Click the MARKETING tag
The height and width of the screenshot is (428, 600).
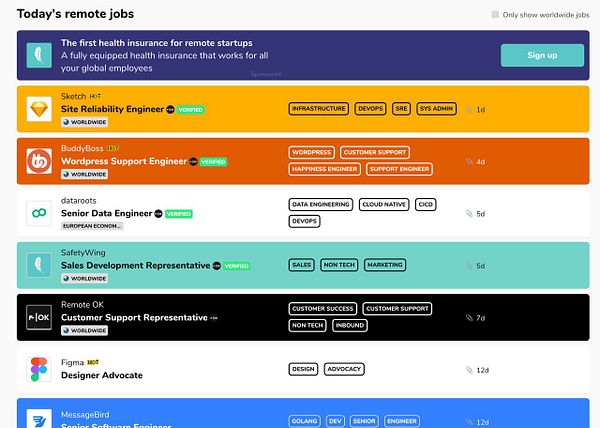tap(384, 265)
